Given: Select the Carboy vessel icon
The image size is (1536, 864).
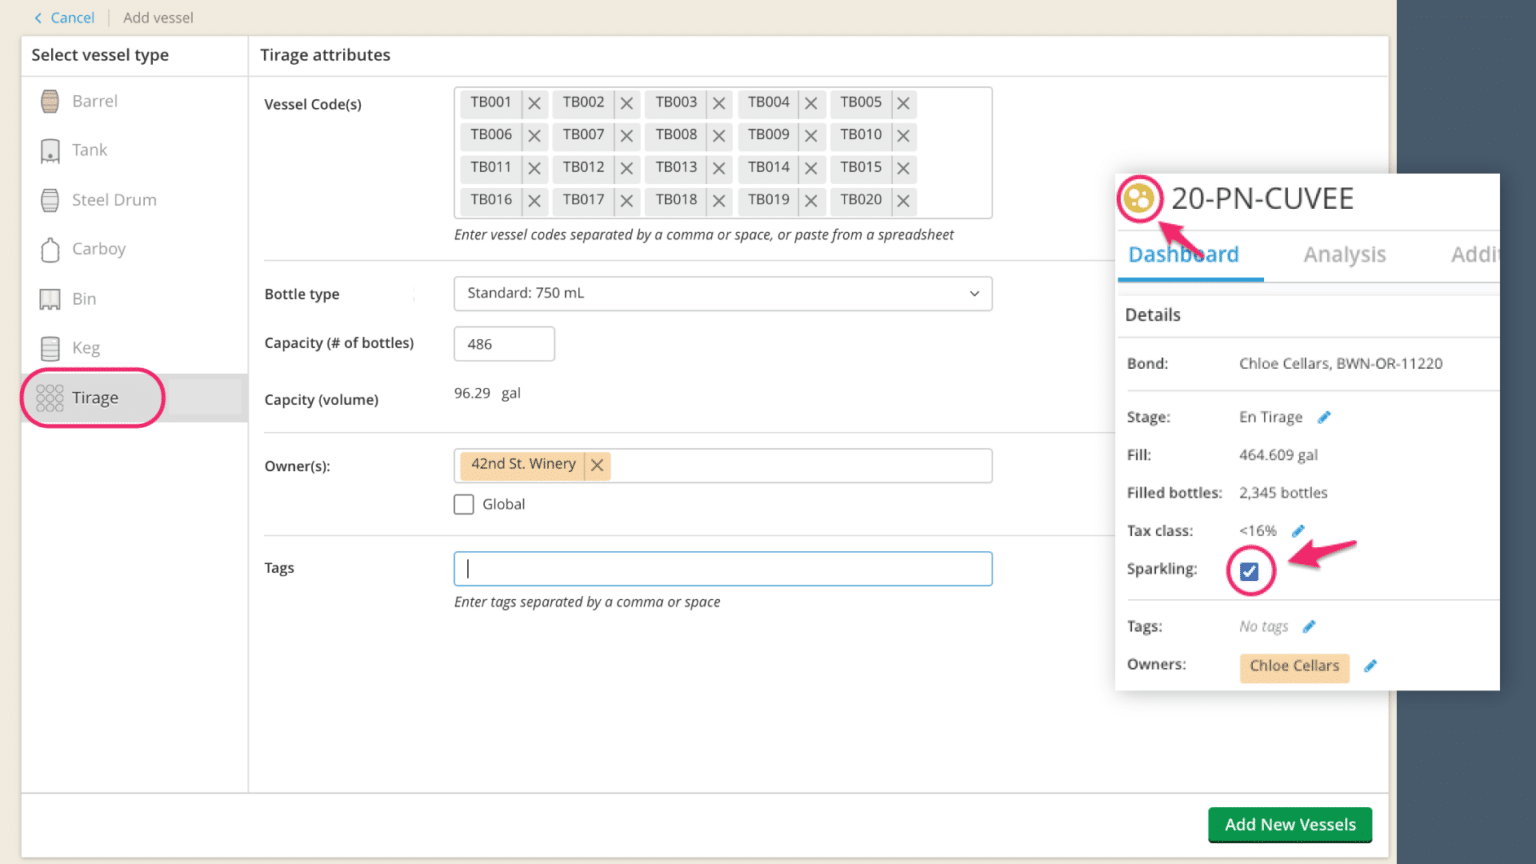Looking at the screenshot, I should click(x=50, y=249).
